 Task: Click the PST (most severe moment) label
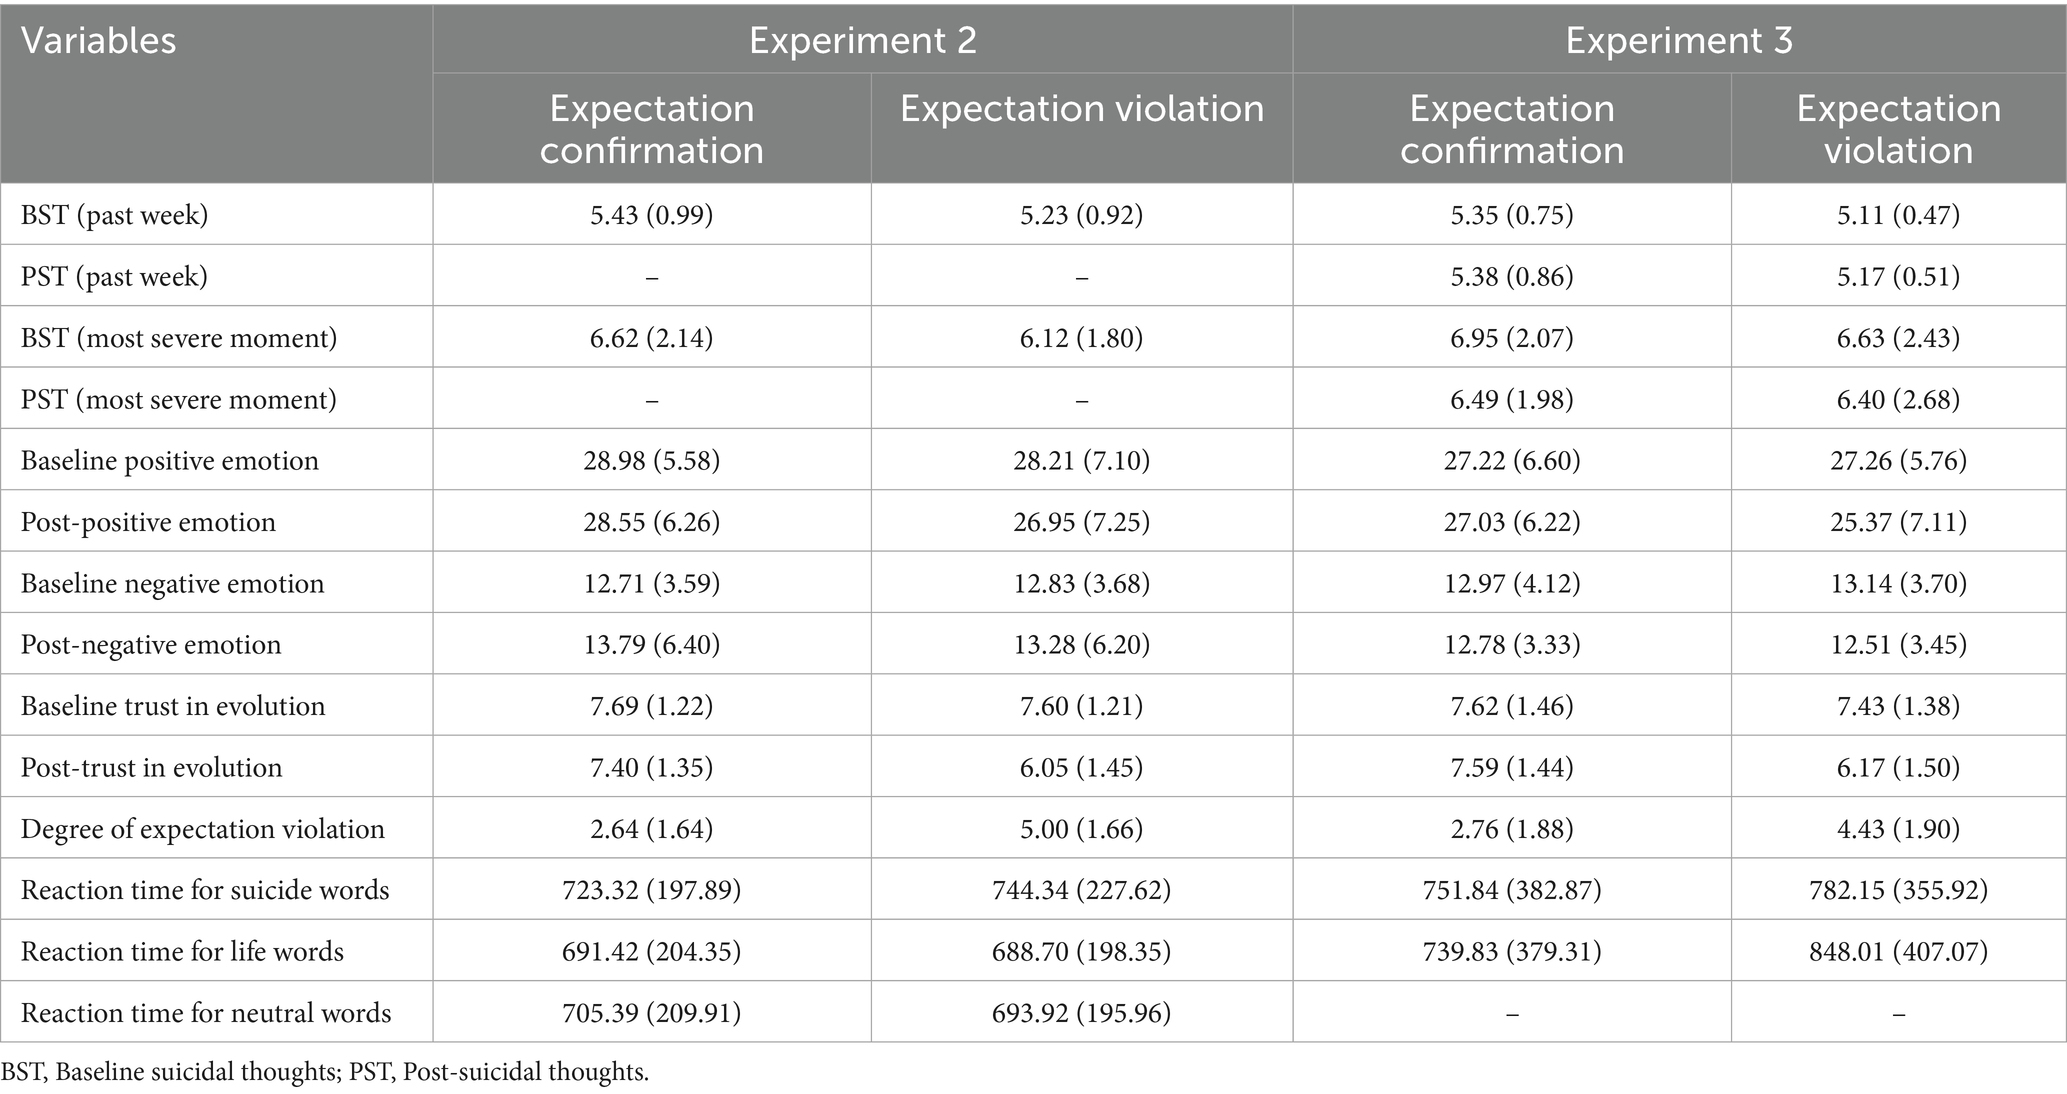179,400
